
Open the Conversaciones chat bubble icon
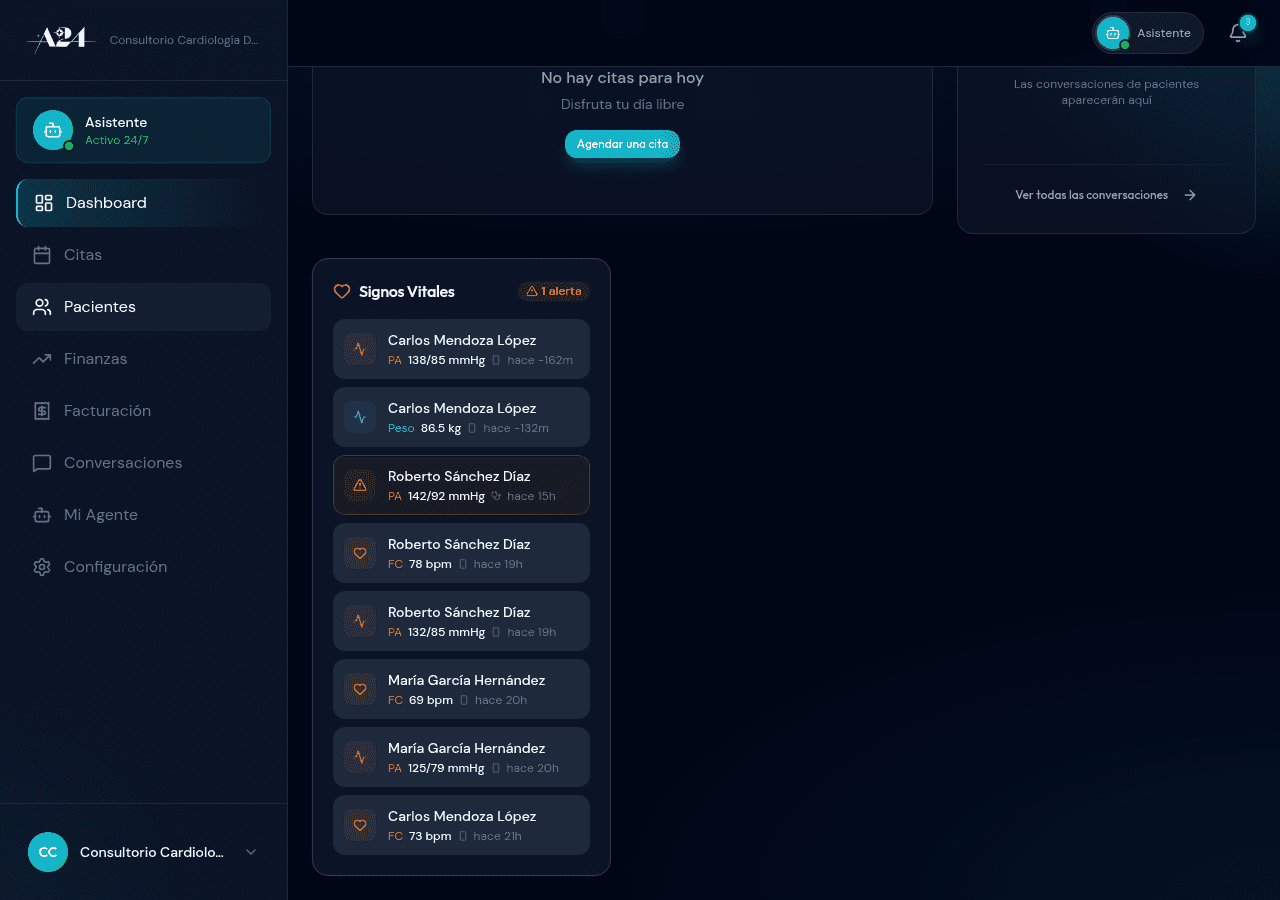pos(41,462)
